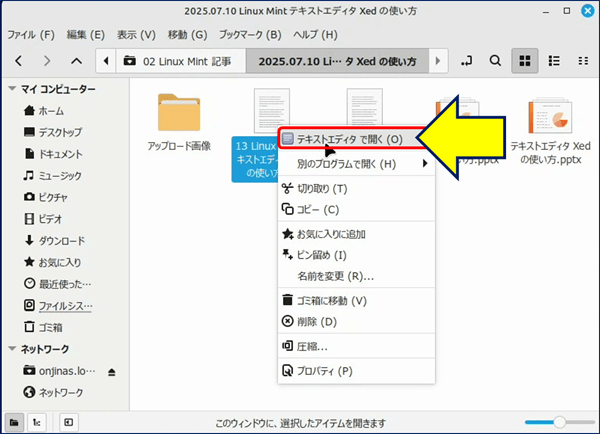Go up to the parent folder
The width and height of the screenshot is (600, 434).
pos(77,61)
